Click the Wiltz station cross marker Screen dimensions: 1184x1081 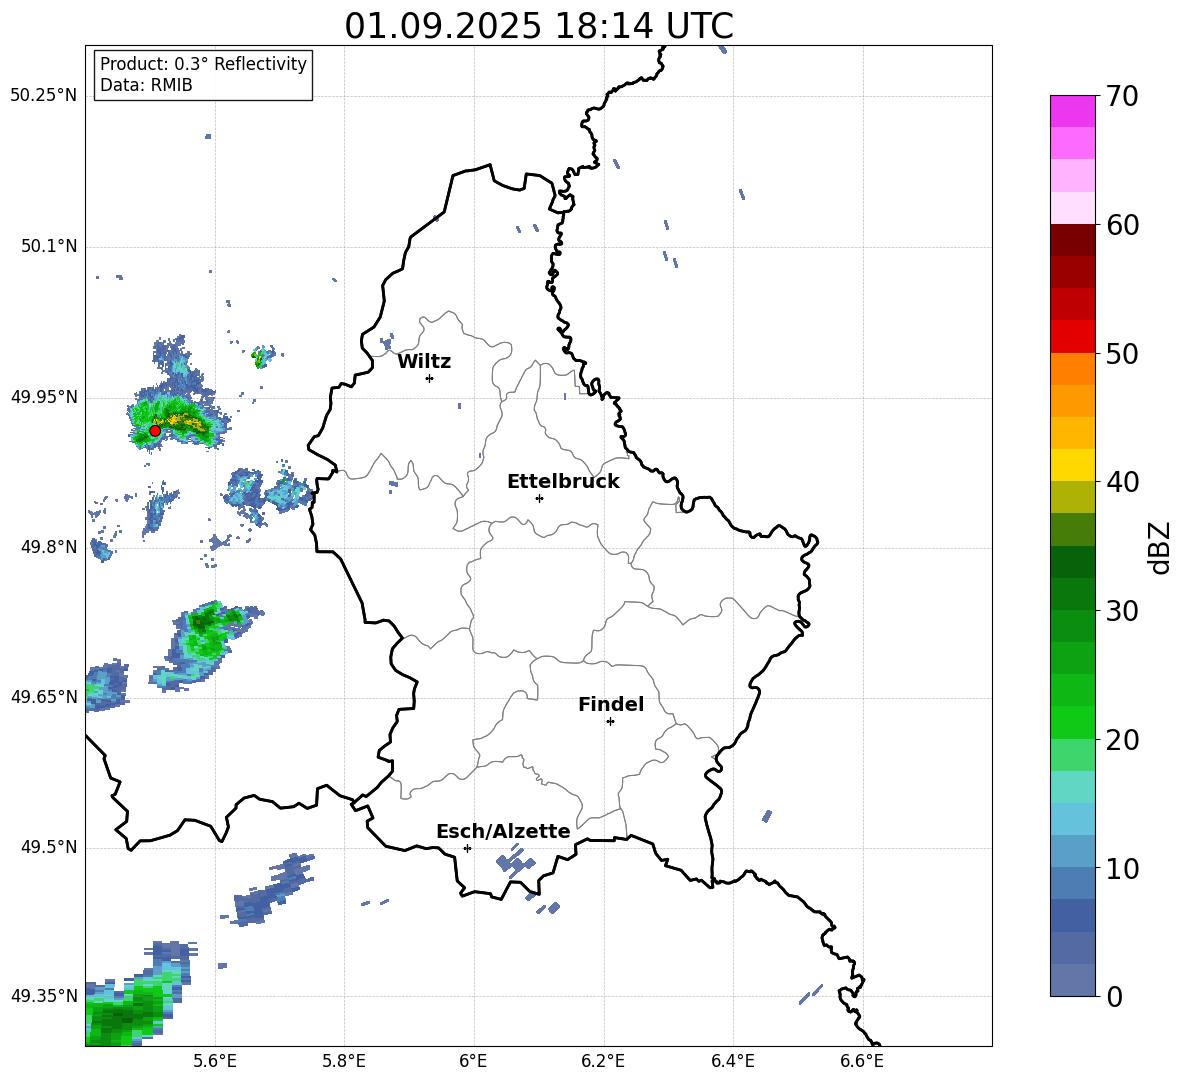[429, 378]
